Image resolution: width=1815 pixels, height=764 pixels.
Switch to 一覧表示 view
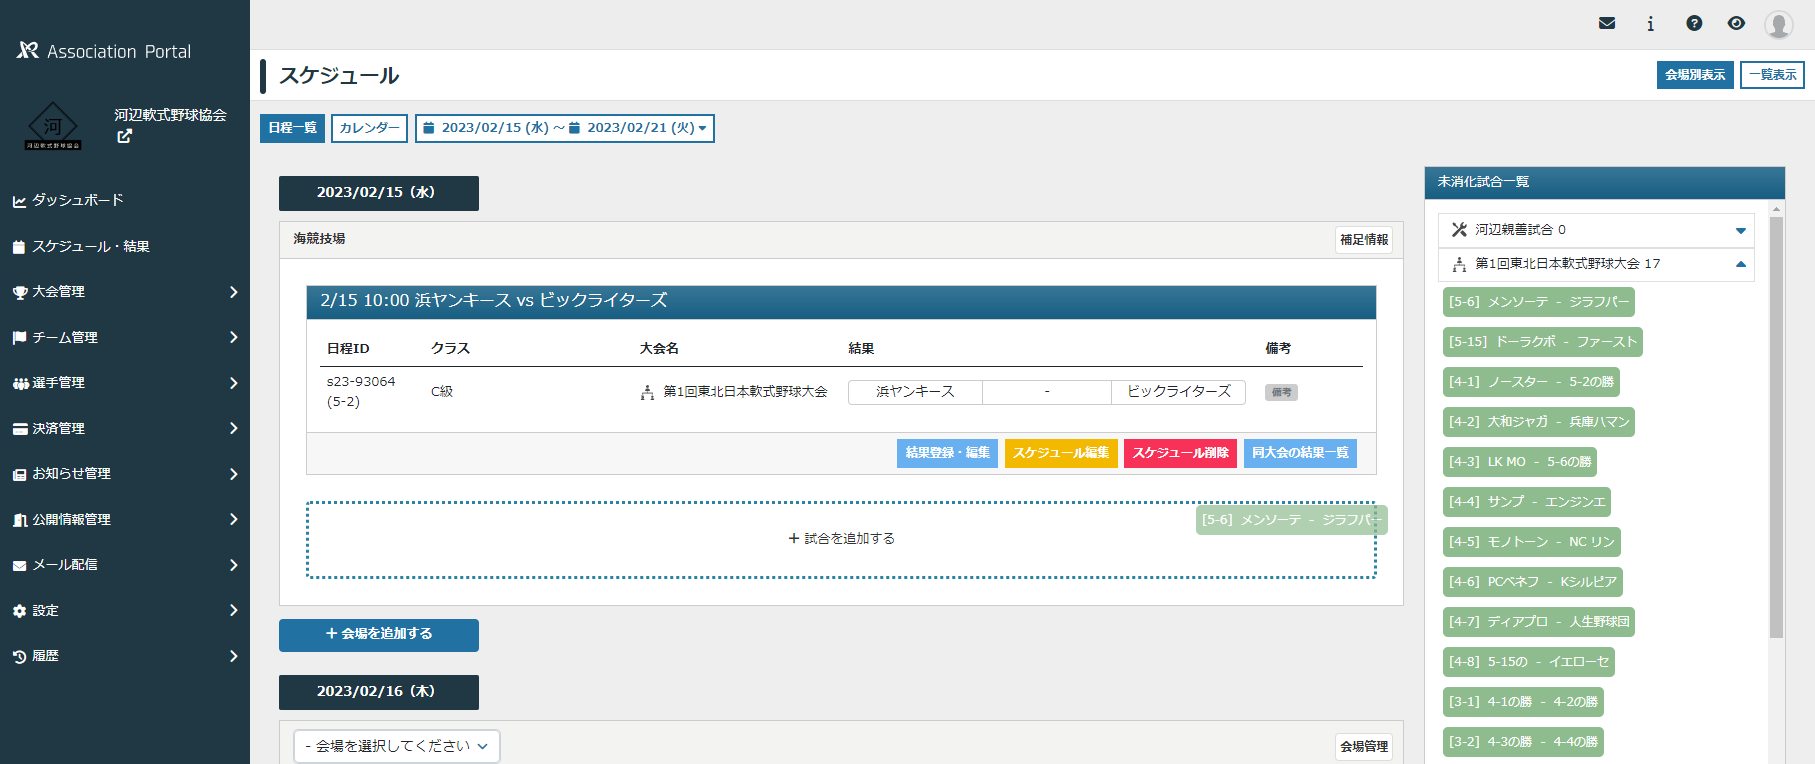(x=1772, y=75)
